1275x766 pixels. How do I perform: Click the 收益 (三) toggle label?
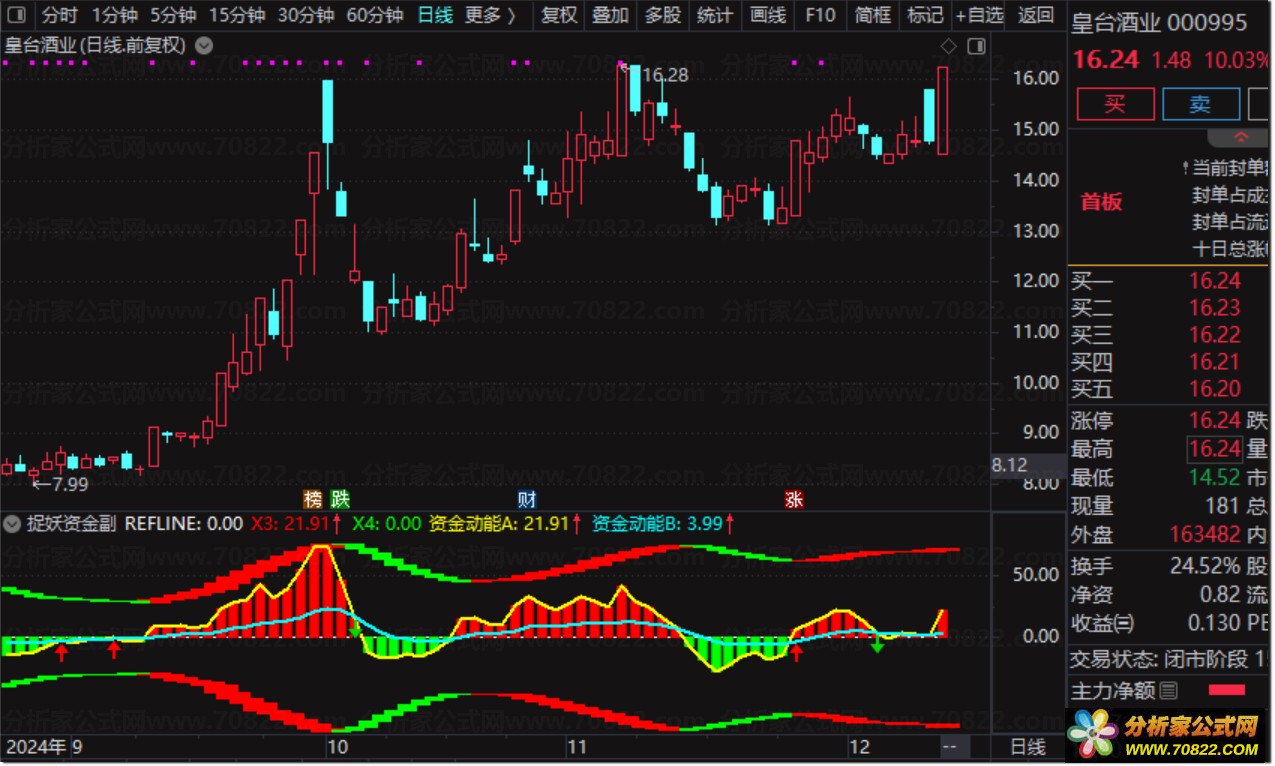coord(1102,623)
